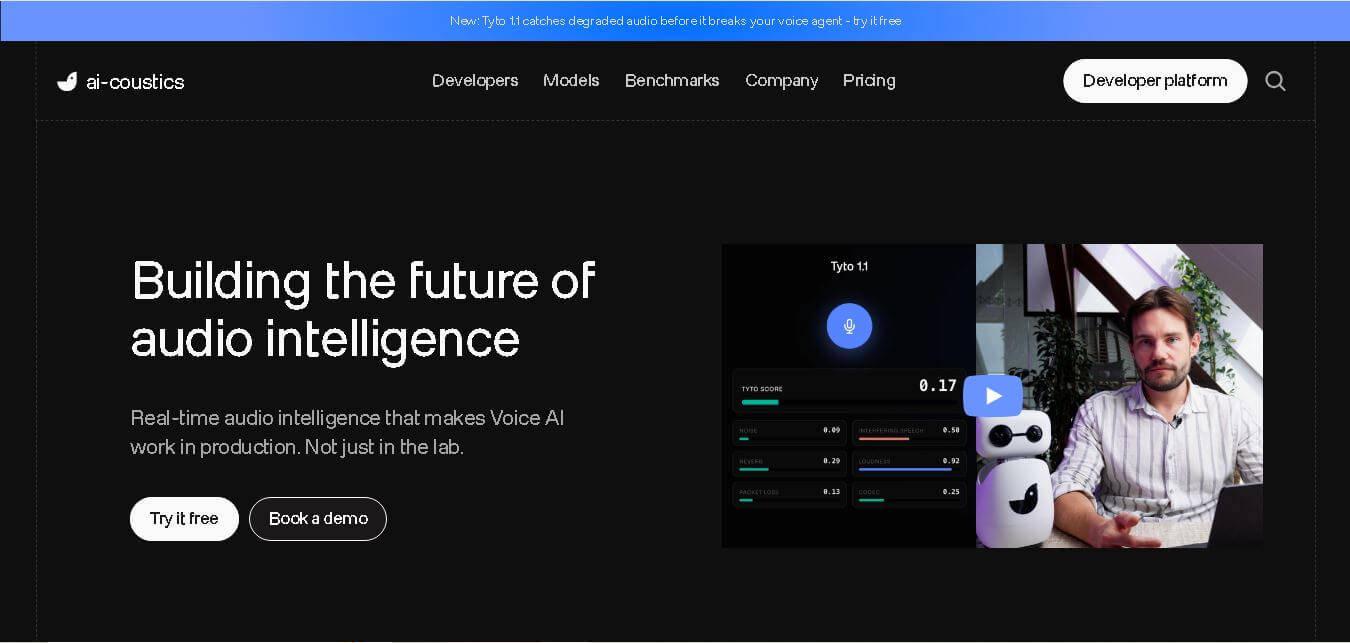The width and height of the screenshot is (1350, 643).
Task: Click the ai-coustics logo
Action: [121, 82]
